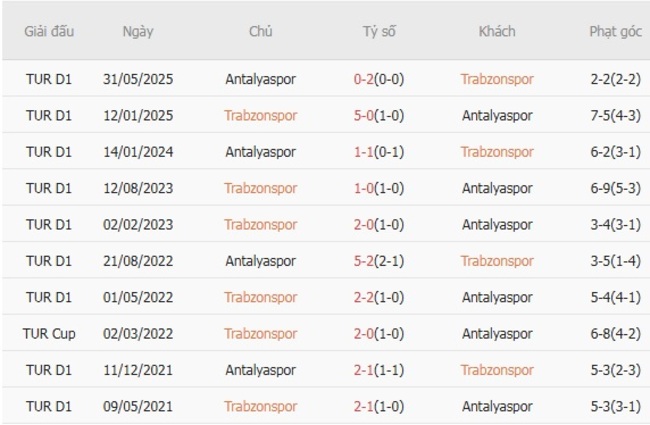
Task: Open Trabzonspor link in 31/05/2025 row
Action: pos(497,79)
